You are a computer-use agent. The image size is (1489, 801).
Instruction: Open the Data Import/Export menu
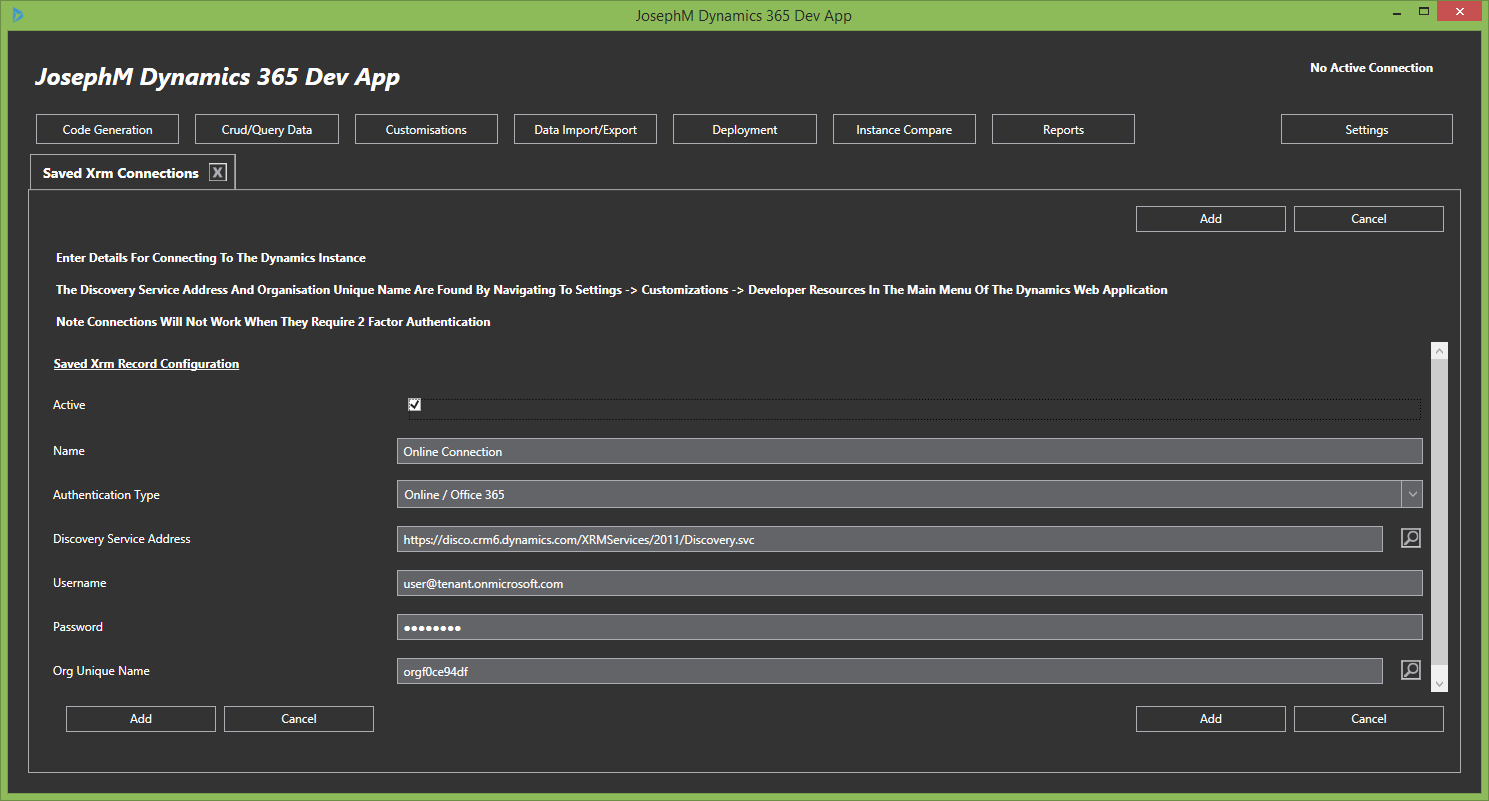click(x=585, y=129)
